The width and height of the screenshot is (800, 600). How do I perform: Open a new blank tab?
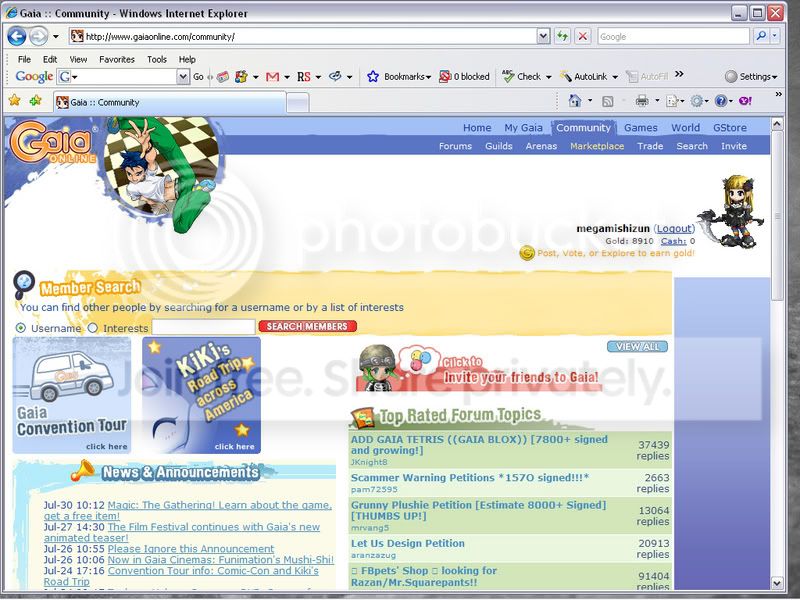[298, 103]
